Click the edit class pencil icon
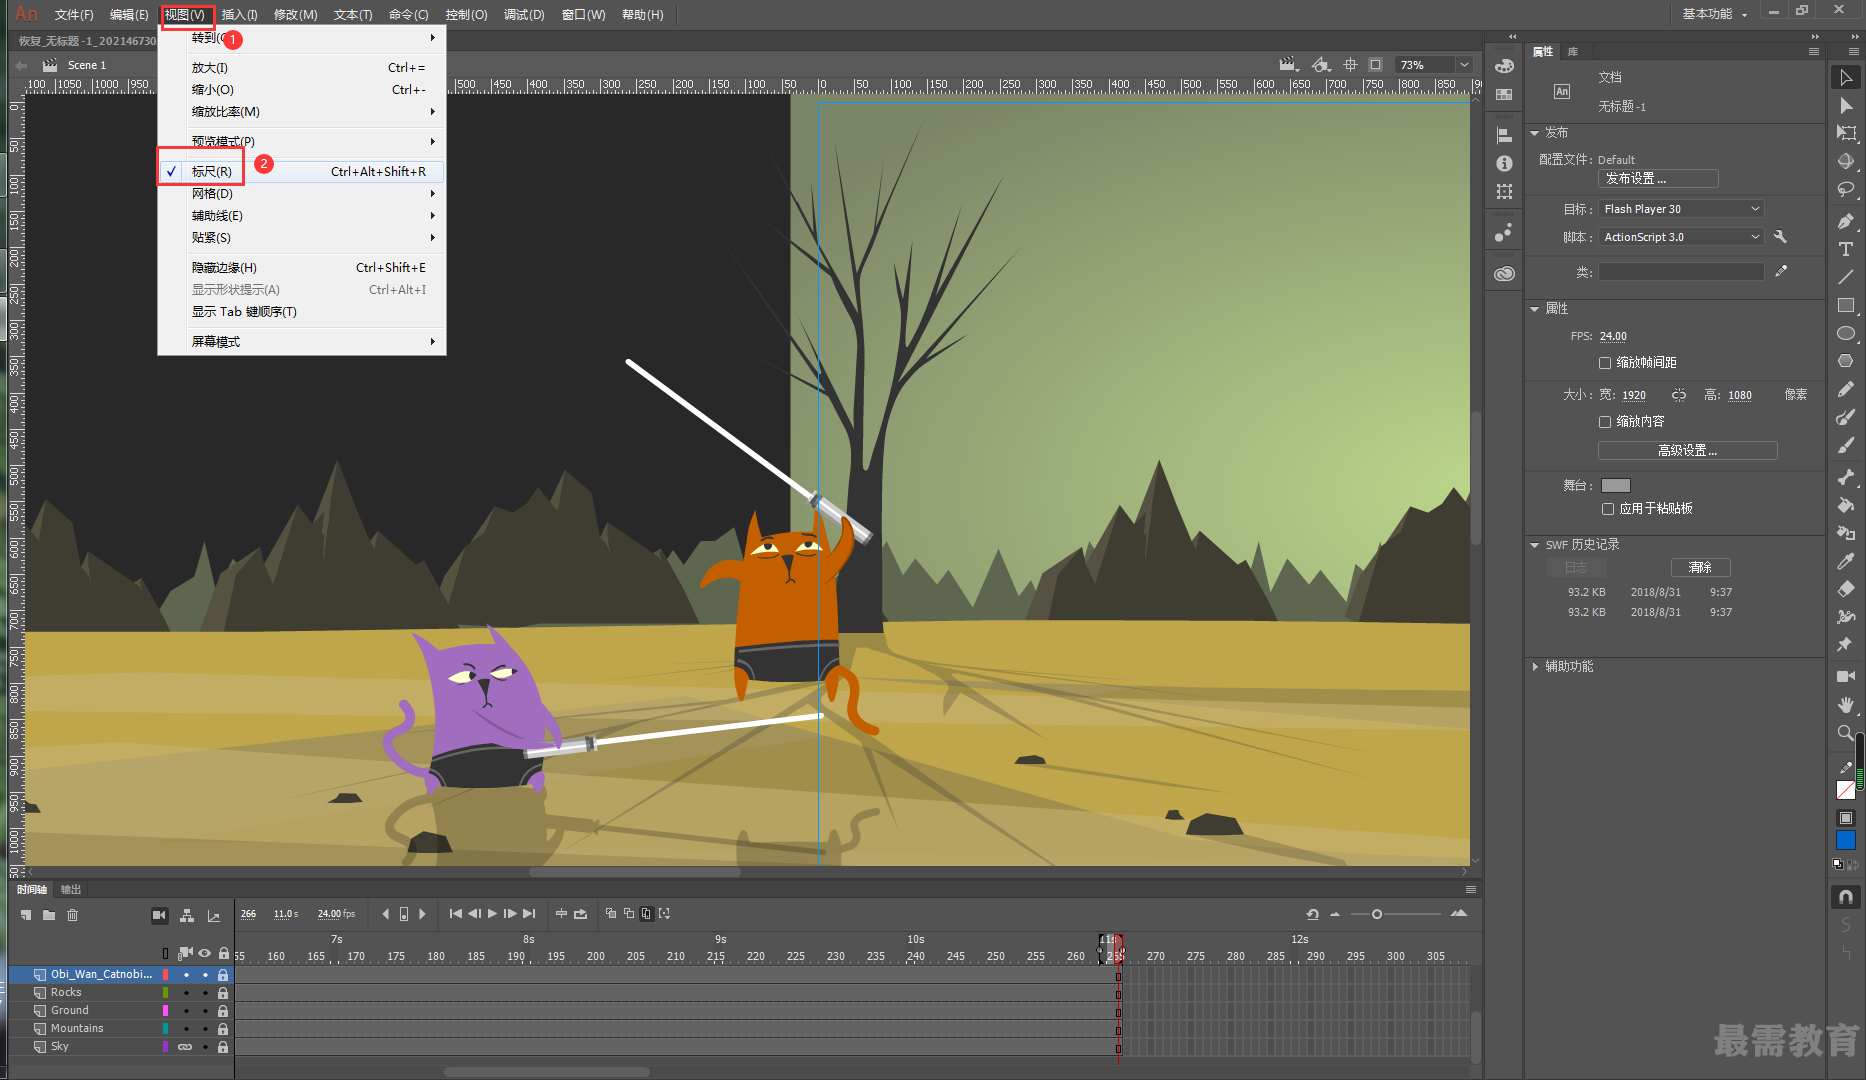Viewport: 1866px width, 1080px height. [1781, 271]
